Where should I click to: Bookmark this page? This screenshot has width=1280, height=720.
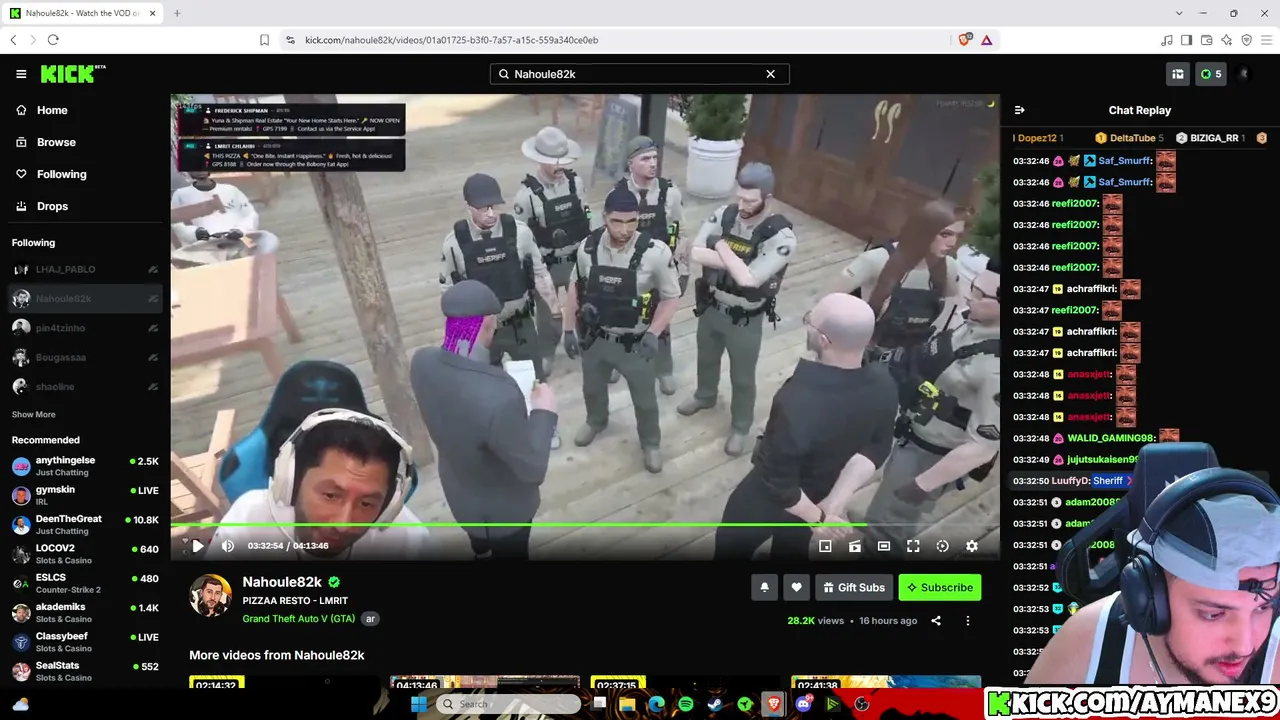(264, 40)
